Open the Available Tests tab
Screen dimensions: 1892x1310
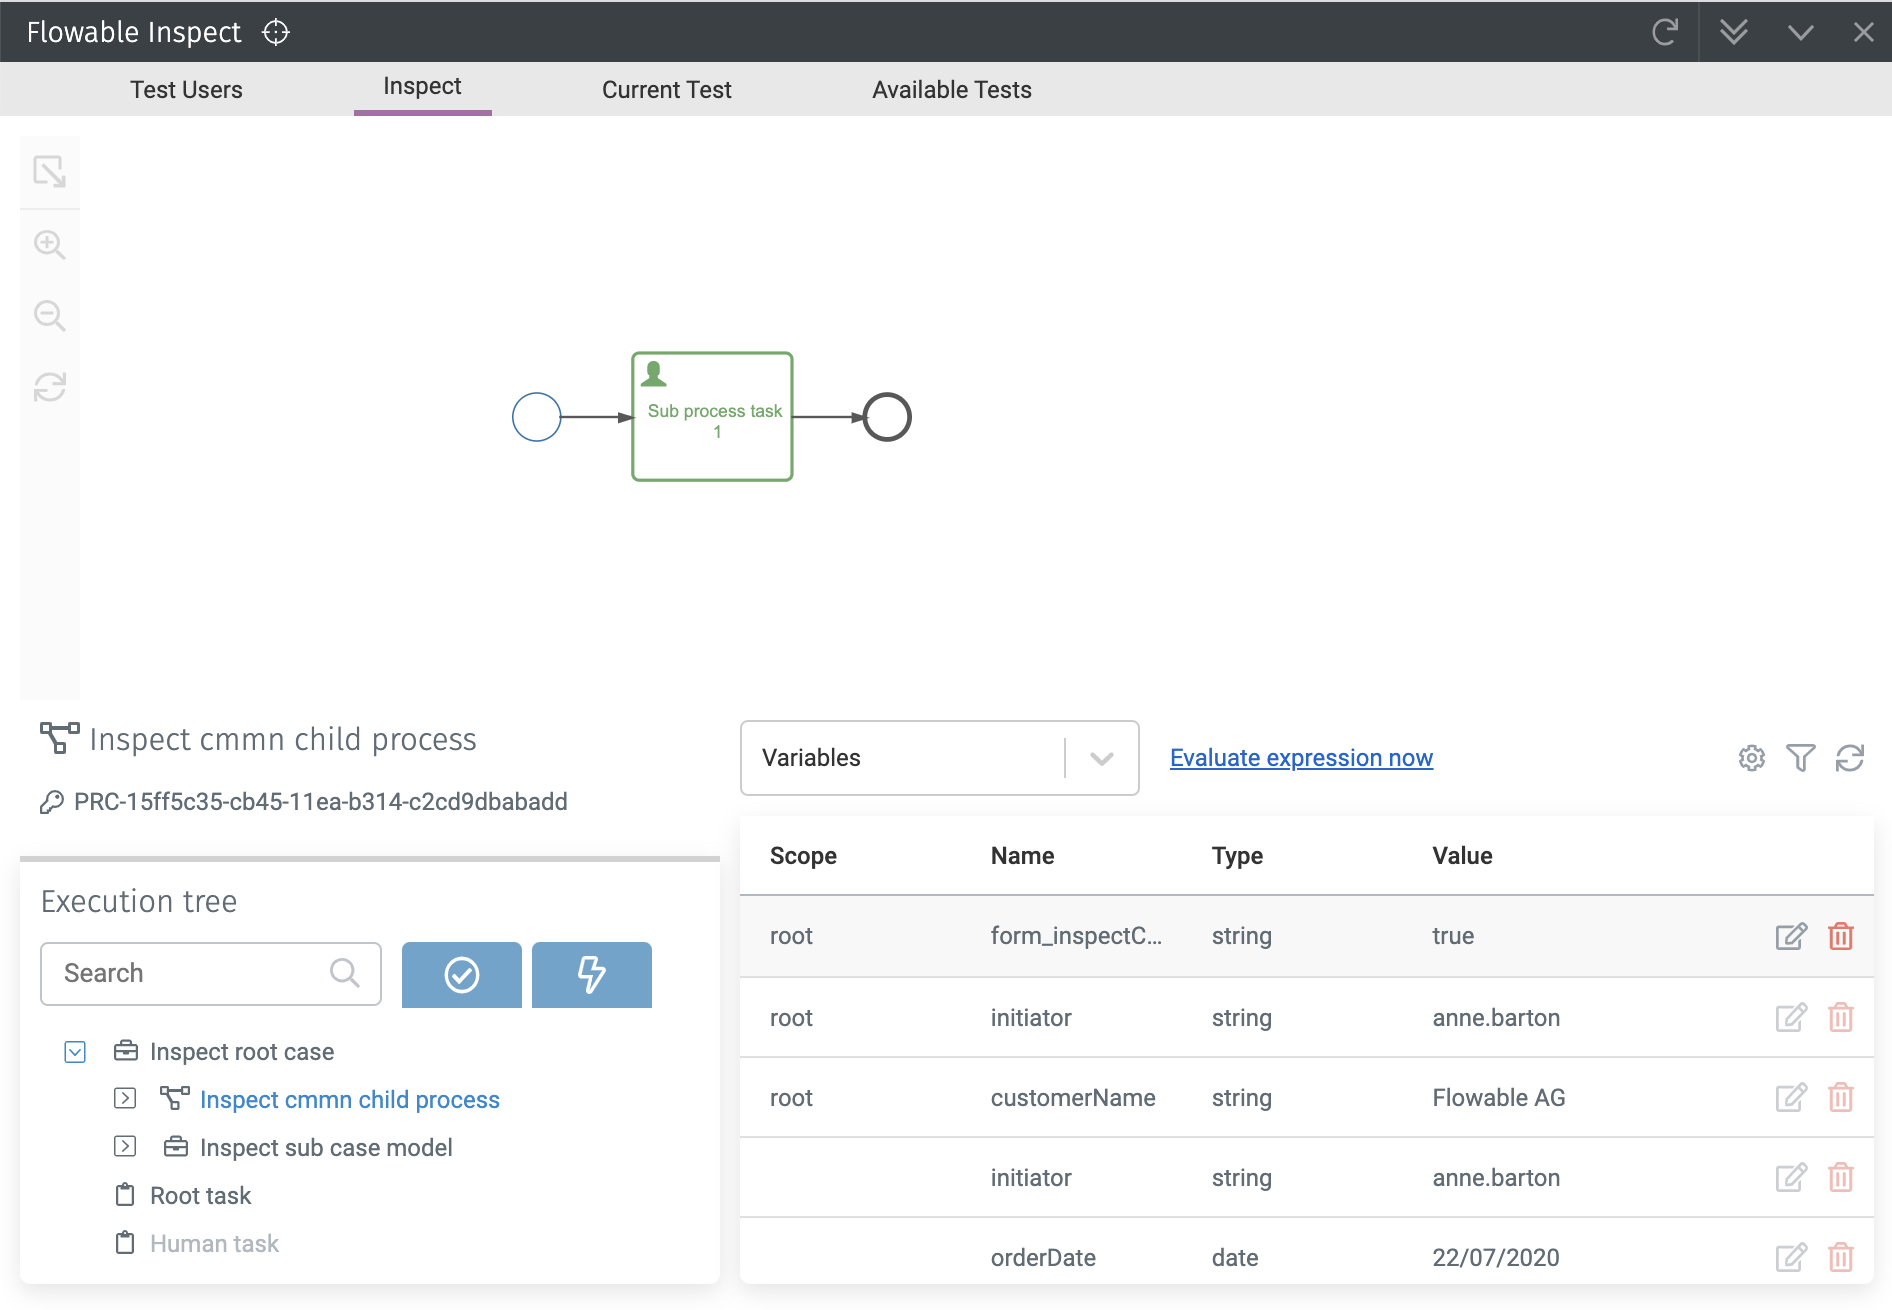click(x=951, y=90)
